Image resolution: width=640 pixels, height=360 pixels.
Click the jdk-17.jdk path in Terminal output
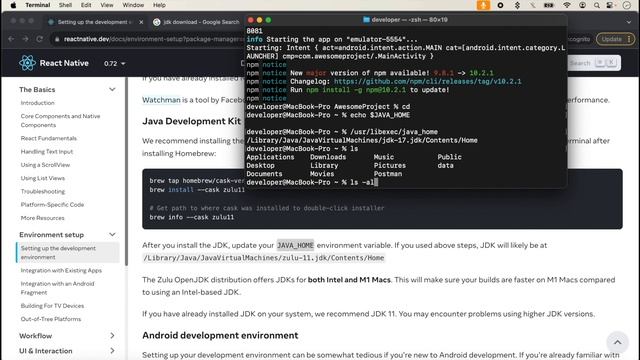[362, 140]
